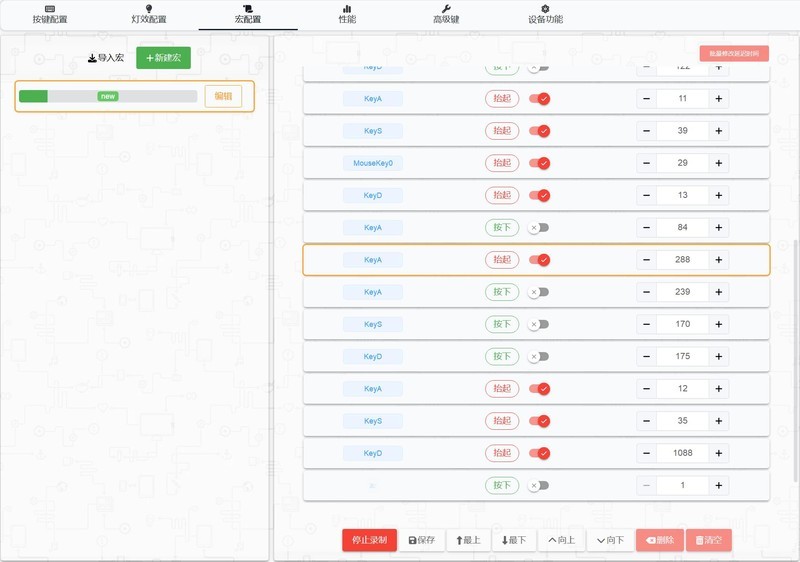
Task: Toggle the switch in the delay 11 row
Action: (539, 99)
